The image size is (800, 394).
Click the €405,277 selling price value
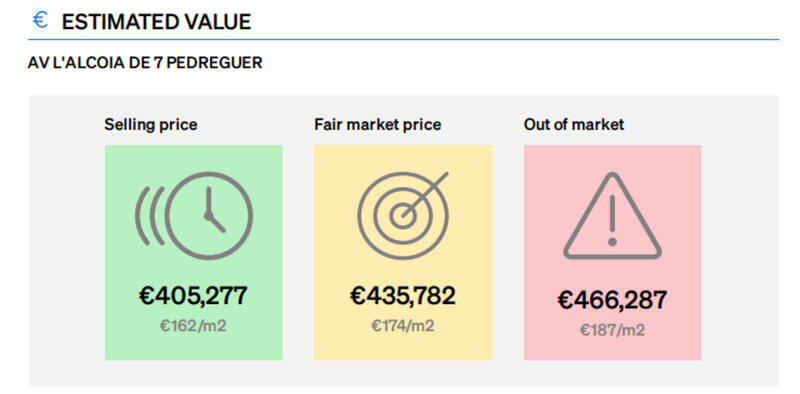193,296
